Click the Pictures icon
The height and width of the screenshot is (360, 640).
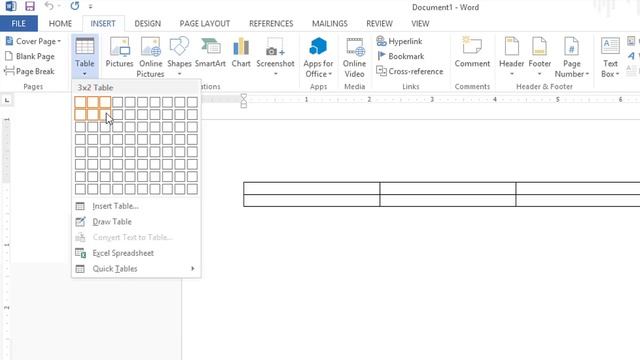point(120,46)
